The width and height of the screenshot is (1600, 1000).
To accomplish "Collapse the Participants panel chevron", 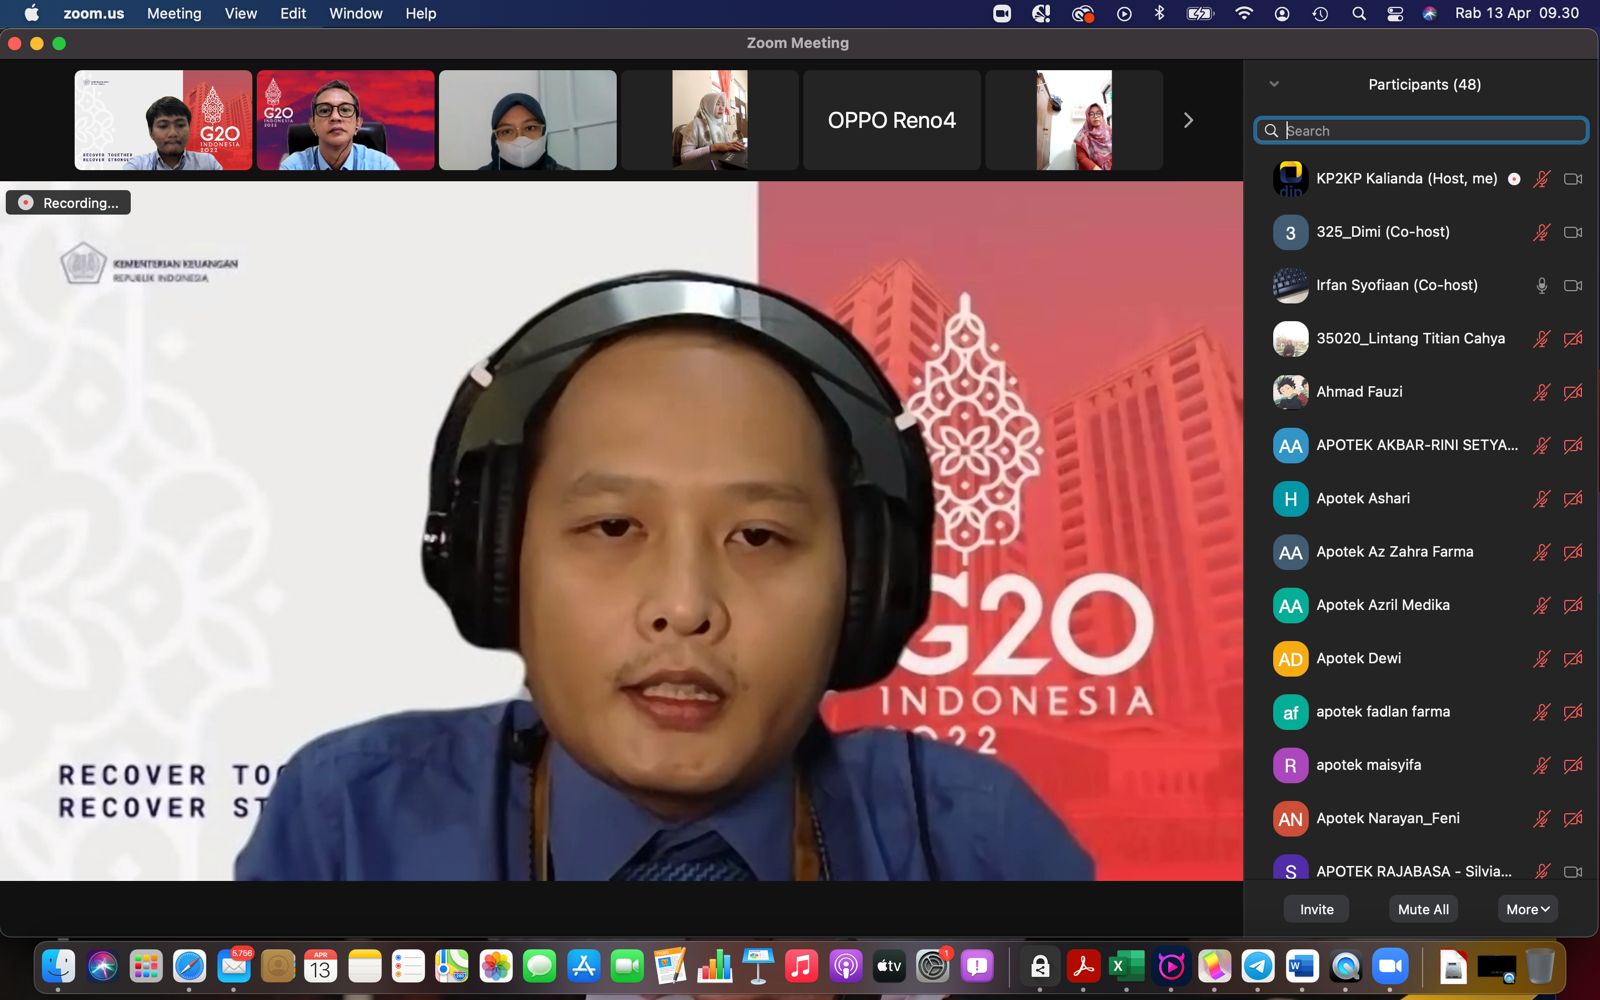I will (1274, 85).
